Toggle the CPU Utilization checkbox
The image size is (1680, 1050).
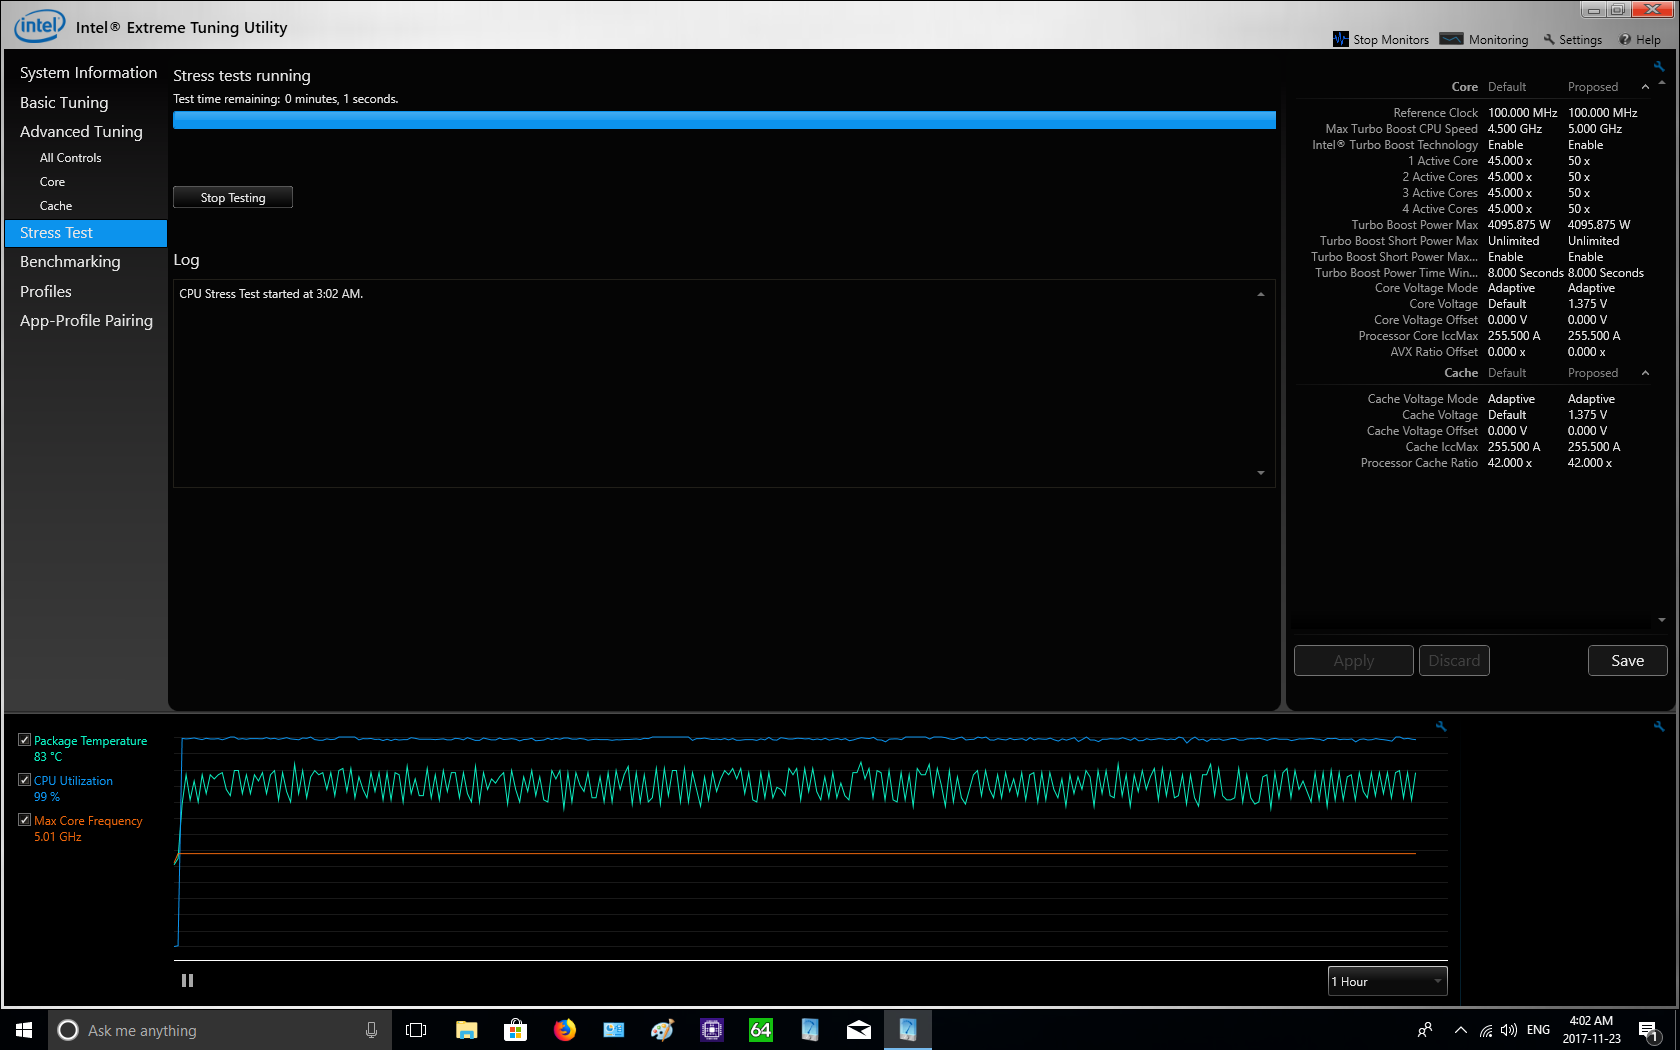point(25,780)
